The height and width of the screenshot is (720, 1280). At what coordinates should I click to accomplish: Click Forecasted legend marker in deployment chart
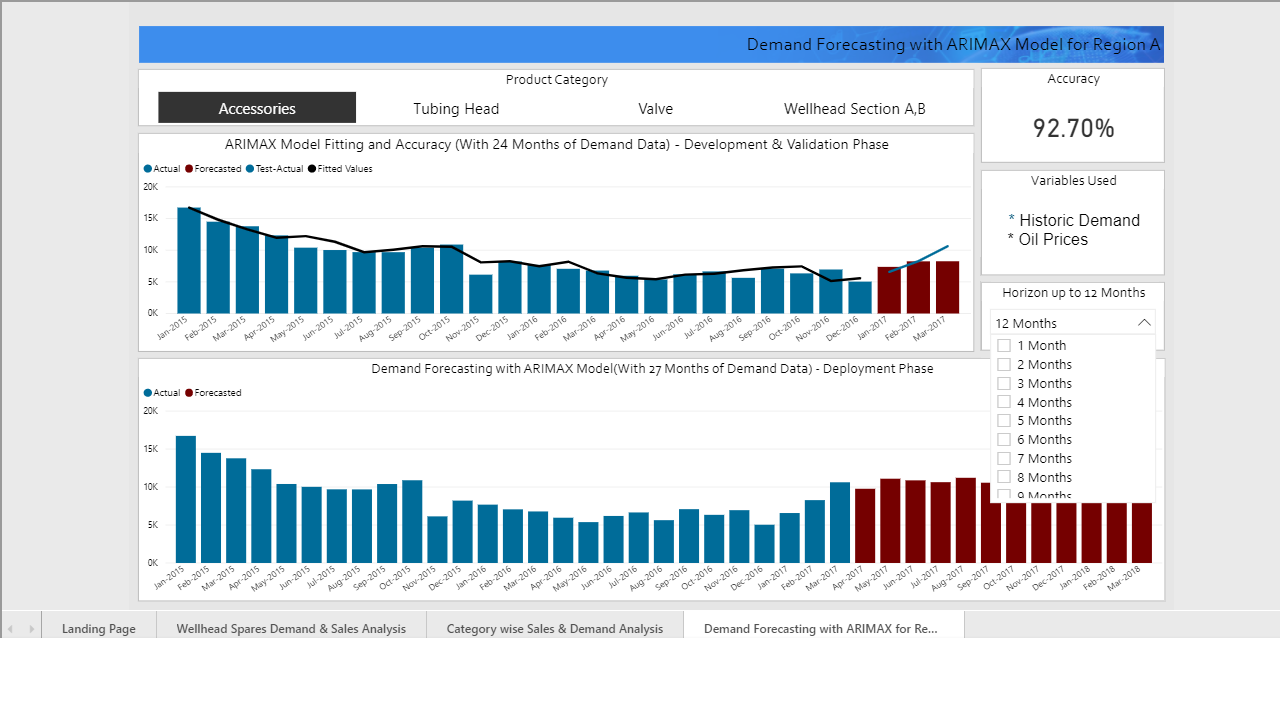pyautogui.click(x=189, y=393)
